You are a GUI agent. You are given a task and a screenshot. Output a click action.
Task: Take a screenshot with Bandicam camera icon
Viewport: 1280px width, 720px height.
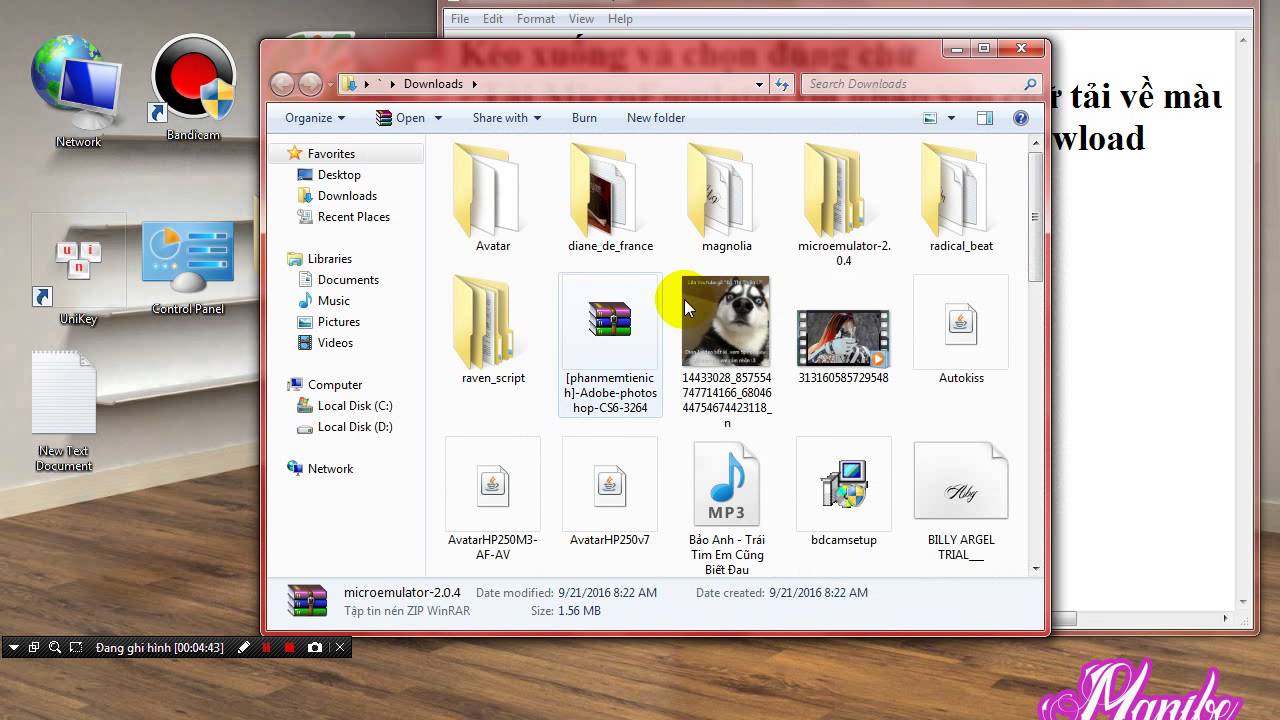[315, 648]
